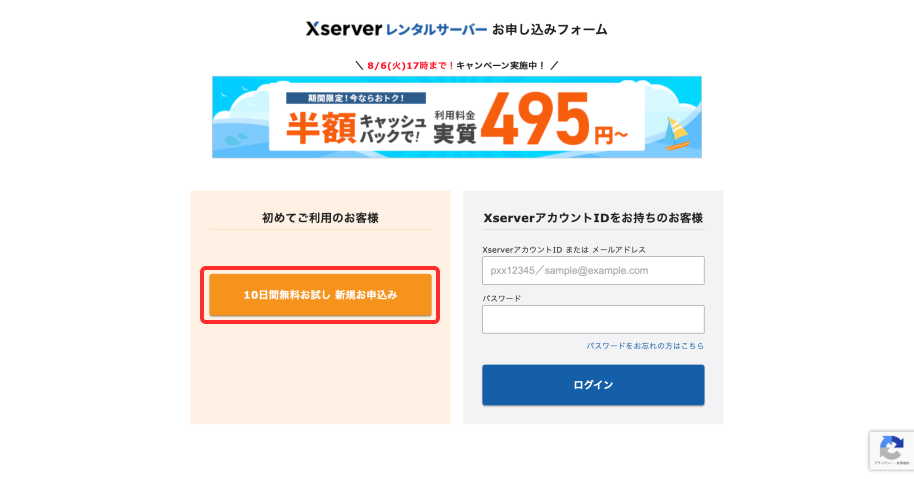
Task: Click the XserverアカウントIDをお持ちのお客様 heading
Action: 593,217
